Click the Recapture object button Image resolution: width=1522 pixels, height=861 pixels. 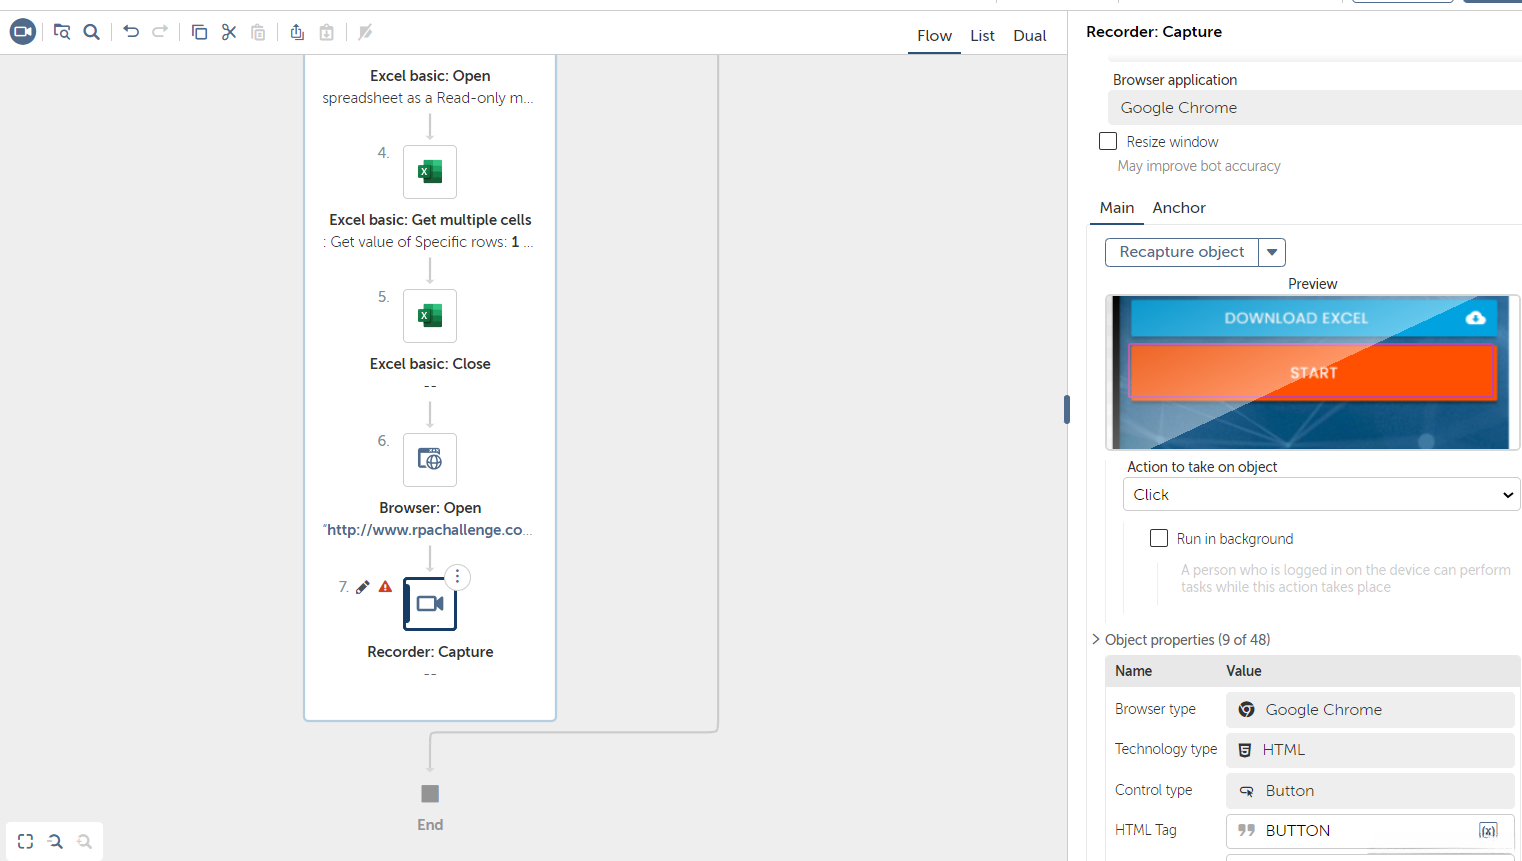(x=1182, y=252)
